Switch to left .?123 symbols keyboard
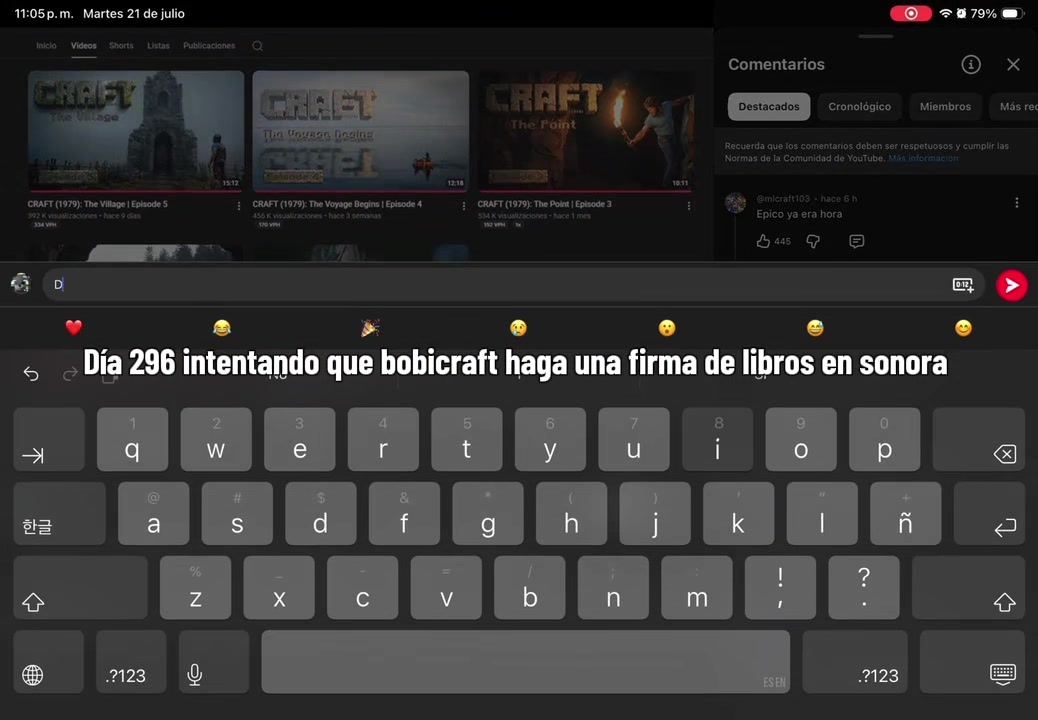The width and height of the screenshot is (1038, 720). [x=131, y=662]
